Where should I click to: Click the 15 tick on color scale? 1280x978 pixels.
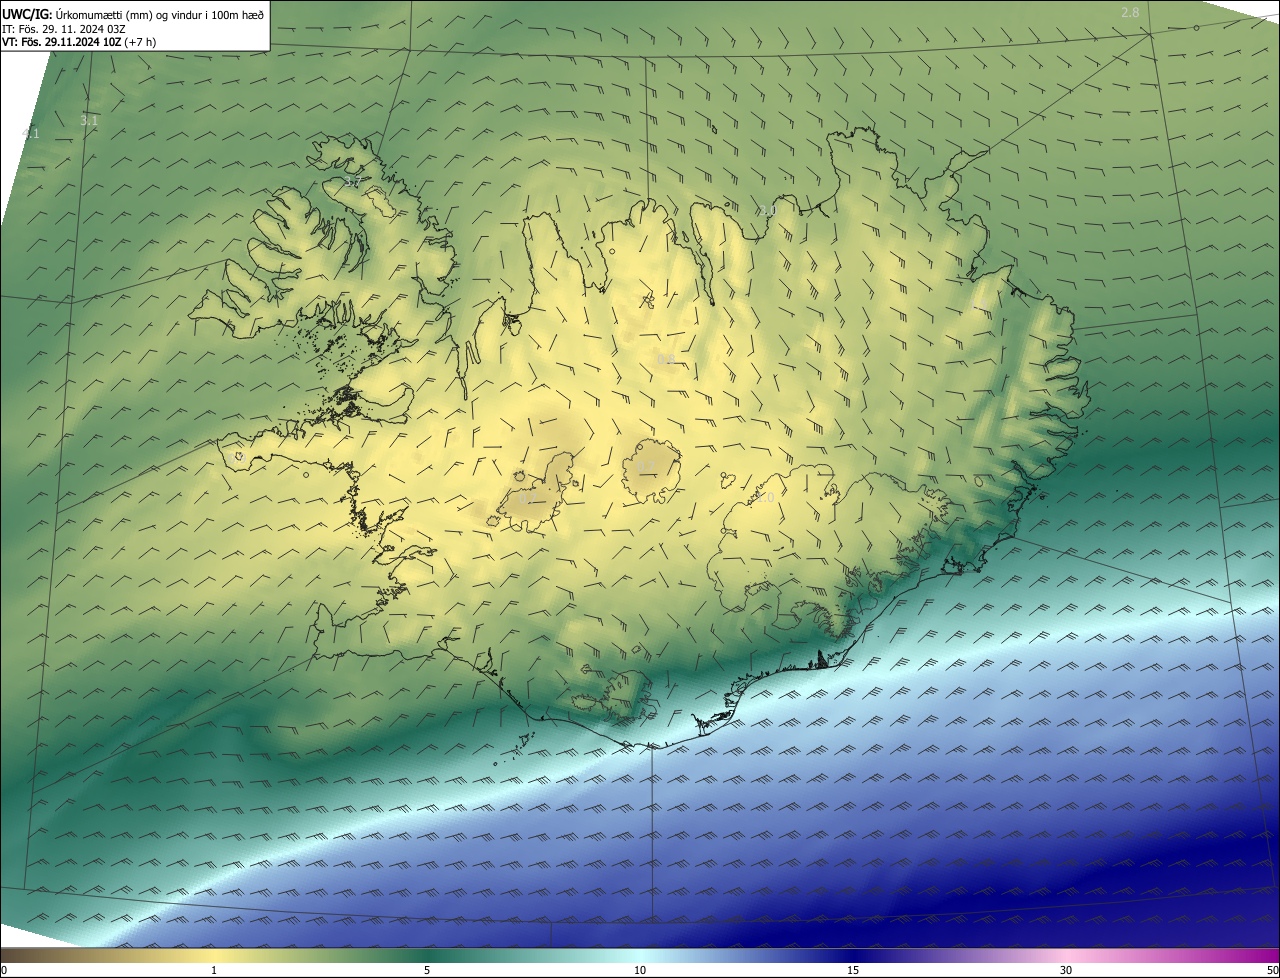(x=853, y=970)
